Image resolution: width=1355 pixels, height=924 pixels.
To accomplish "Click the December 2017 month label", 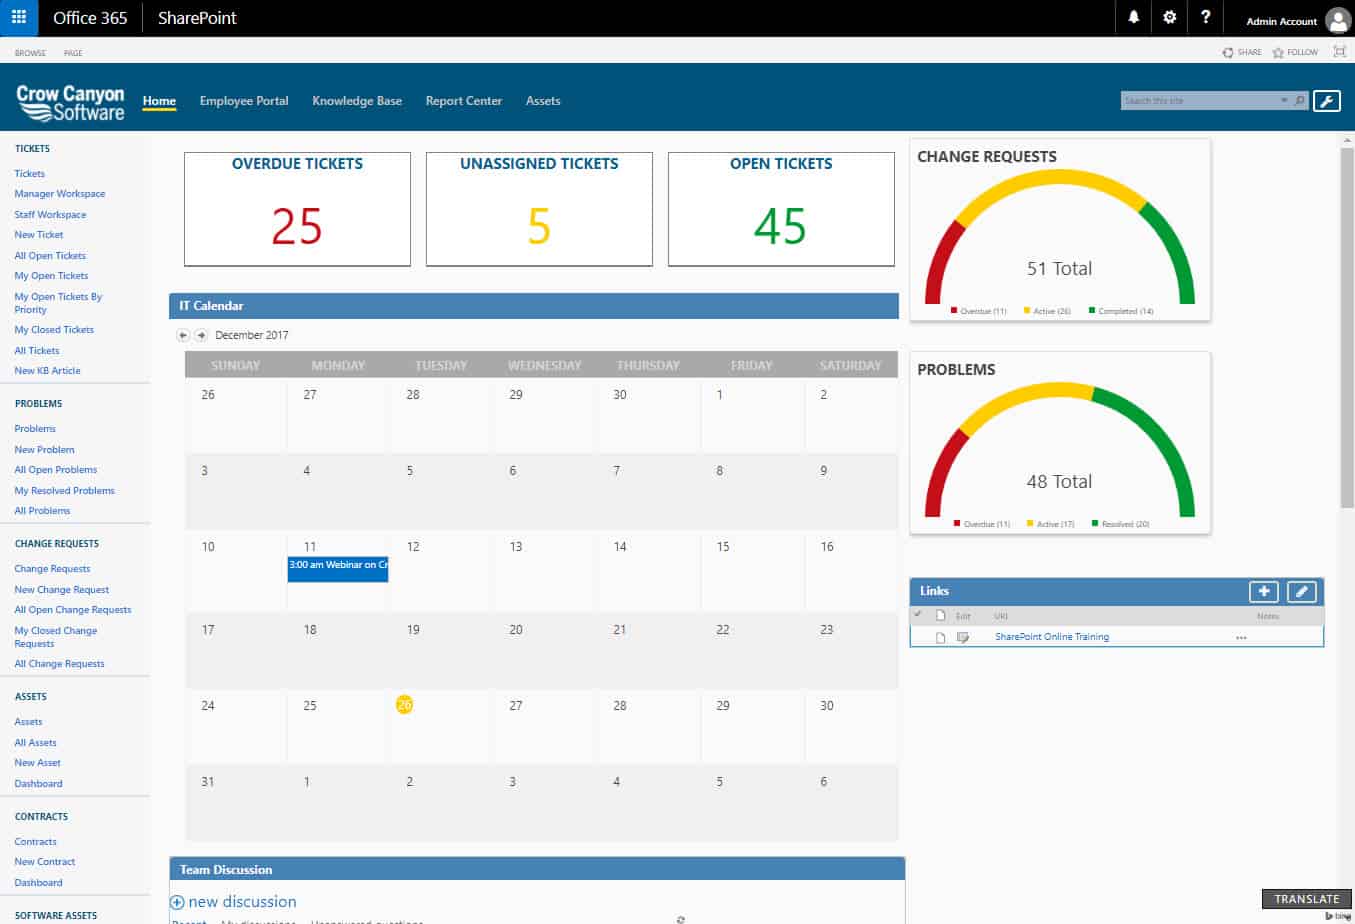I will tap(251, 335).
